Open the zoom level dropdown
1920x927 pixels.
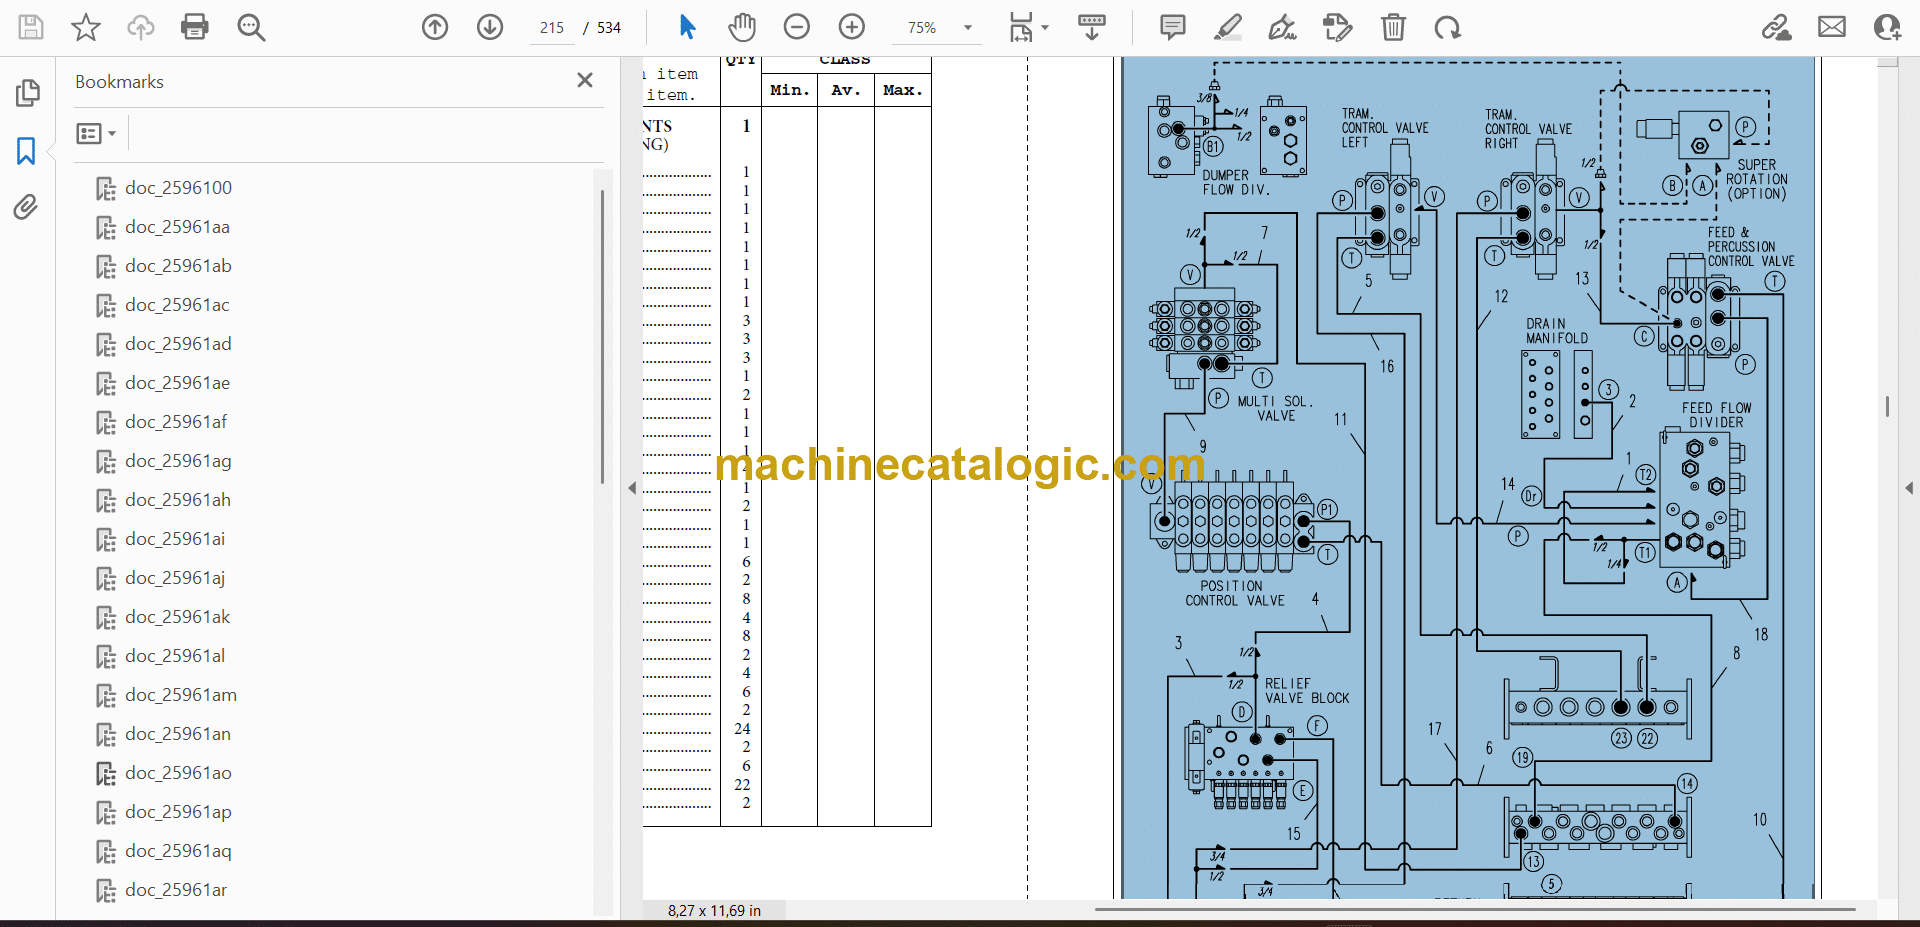pos(967,28)
